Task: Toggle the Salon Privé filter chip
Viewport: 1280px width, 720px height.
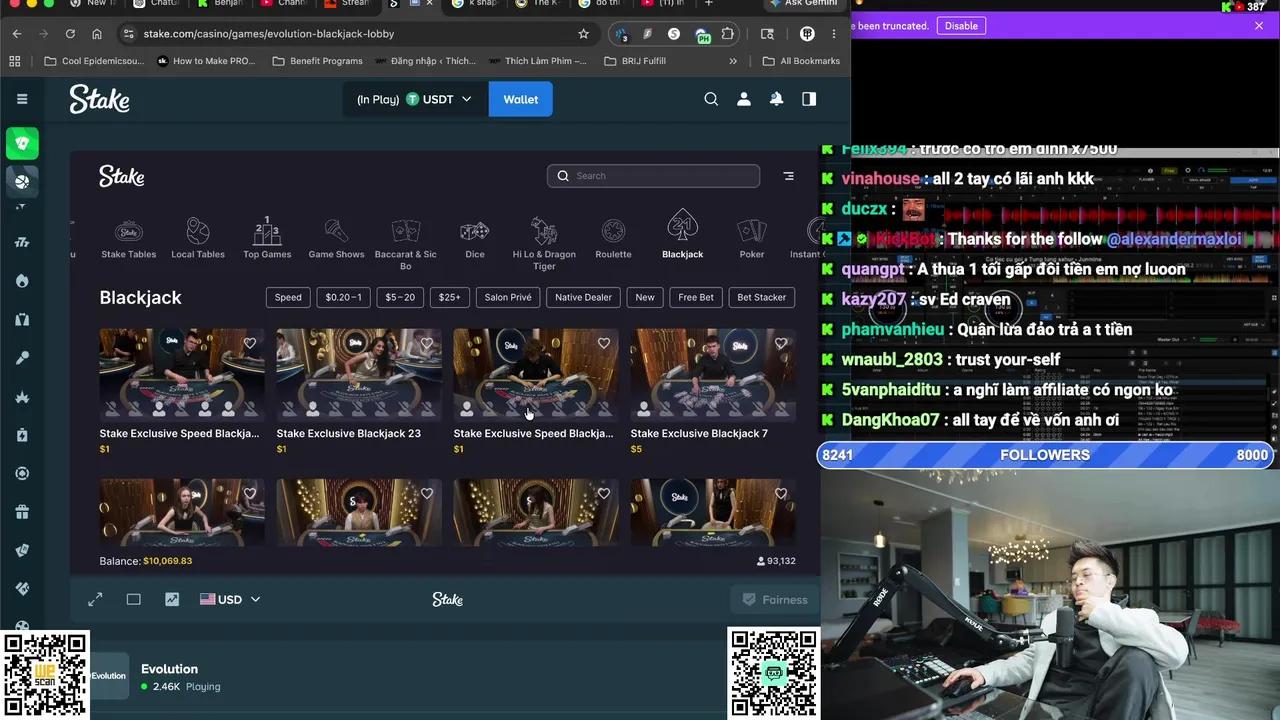Action: 508,297
